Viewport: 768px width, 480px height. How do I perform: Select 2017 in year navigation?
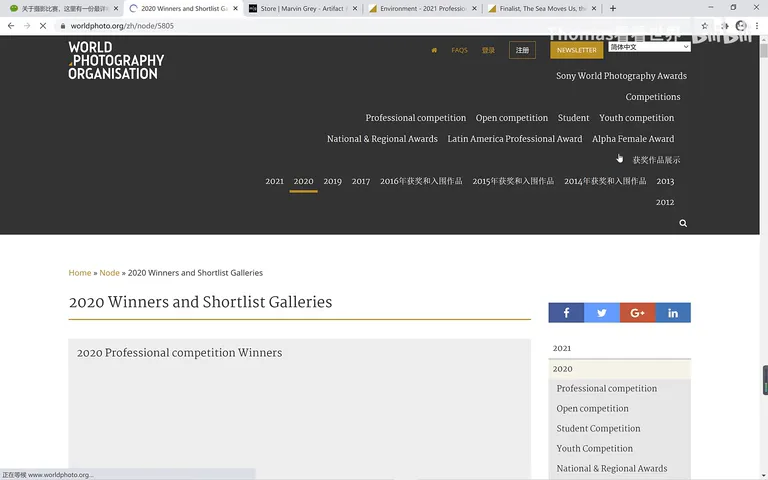360,181
